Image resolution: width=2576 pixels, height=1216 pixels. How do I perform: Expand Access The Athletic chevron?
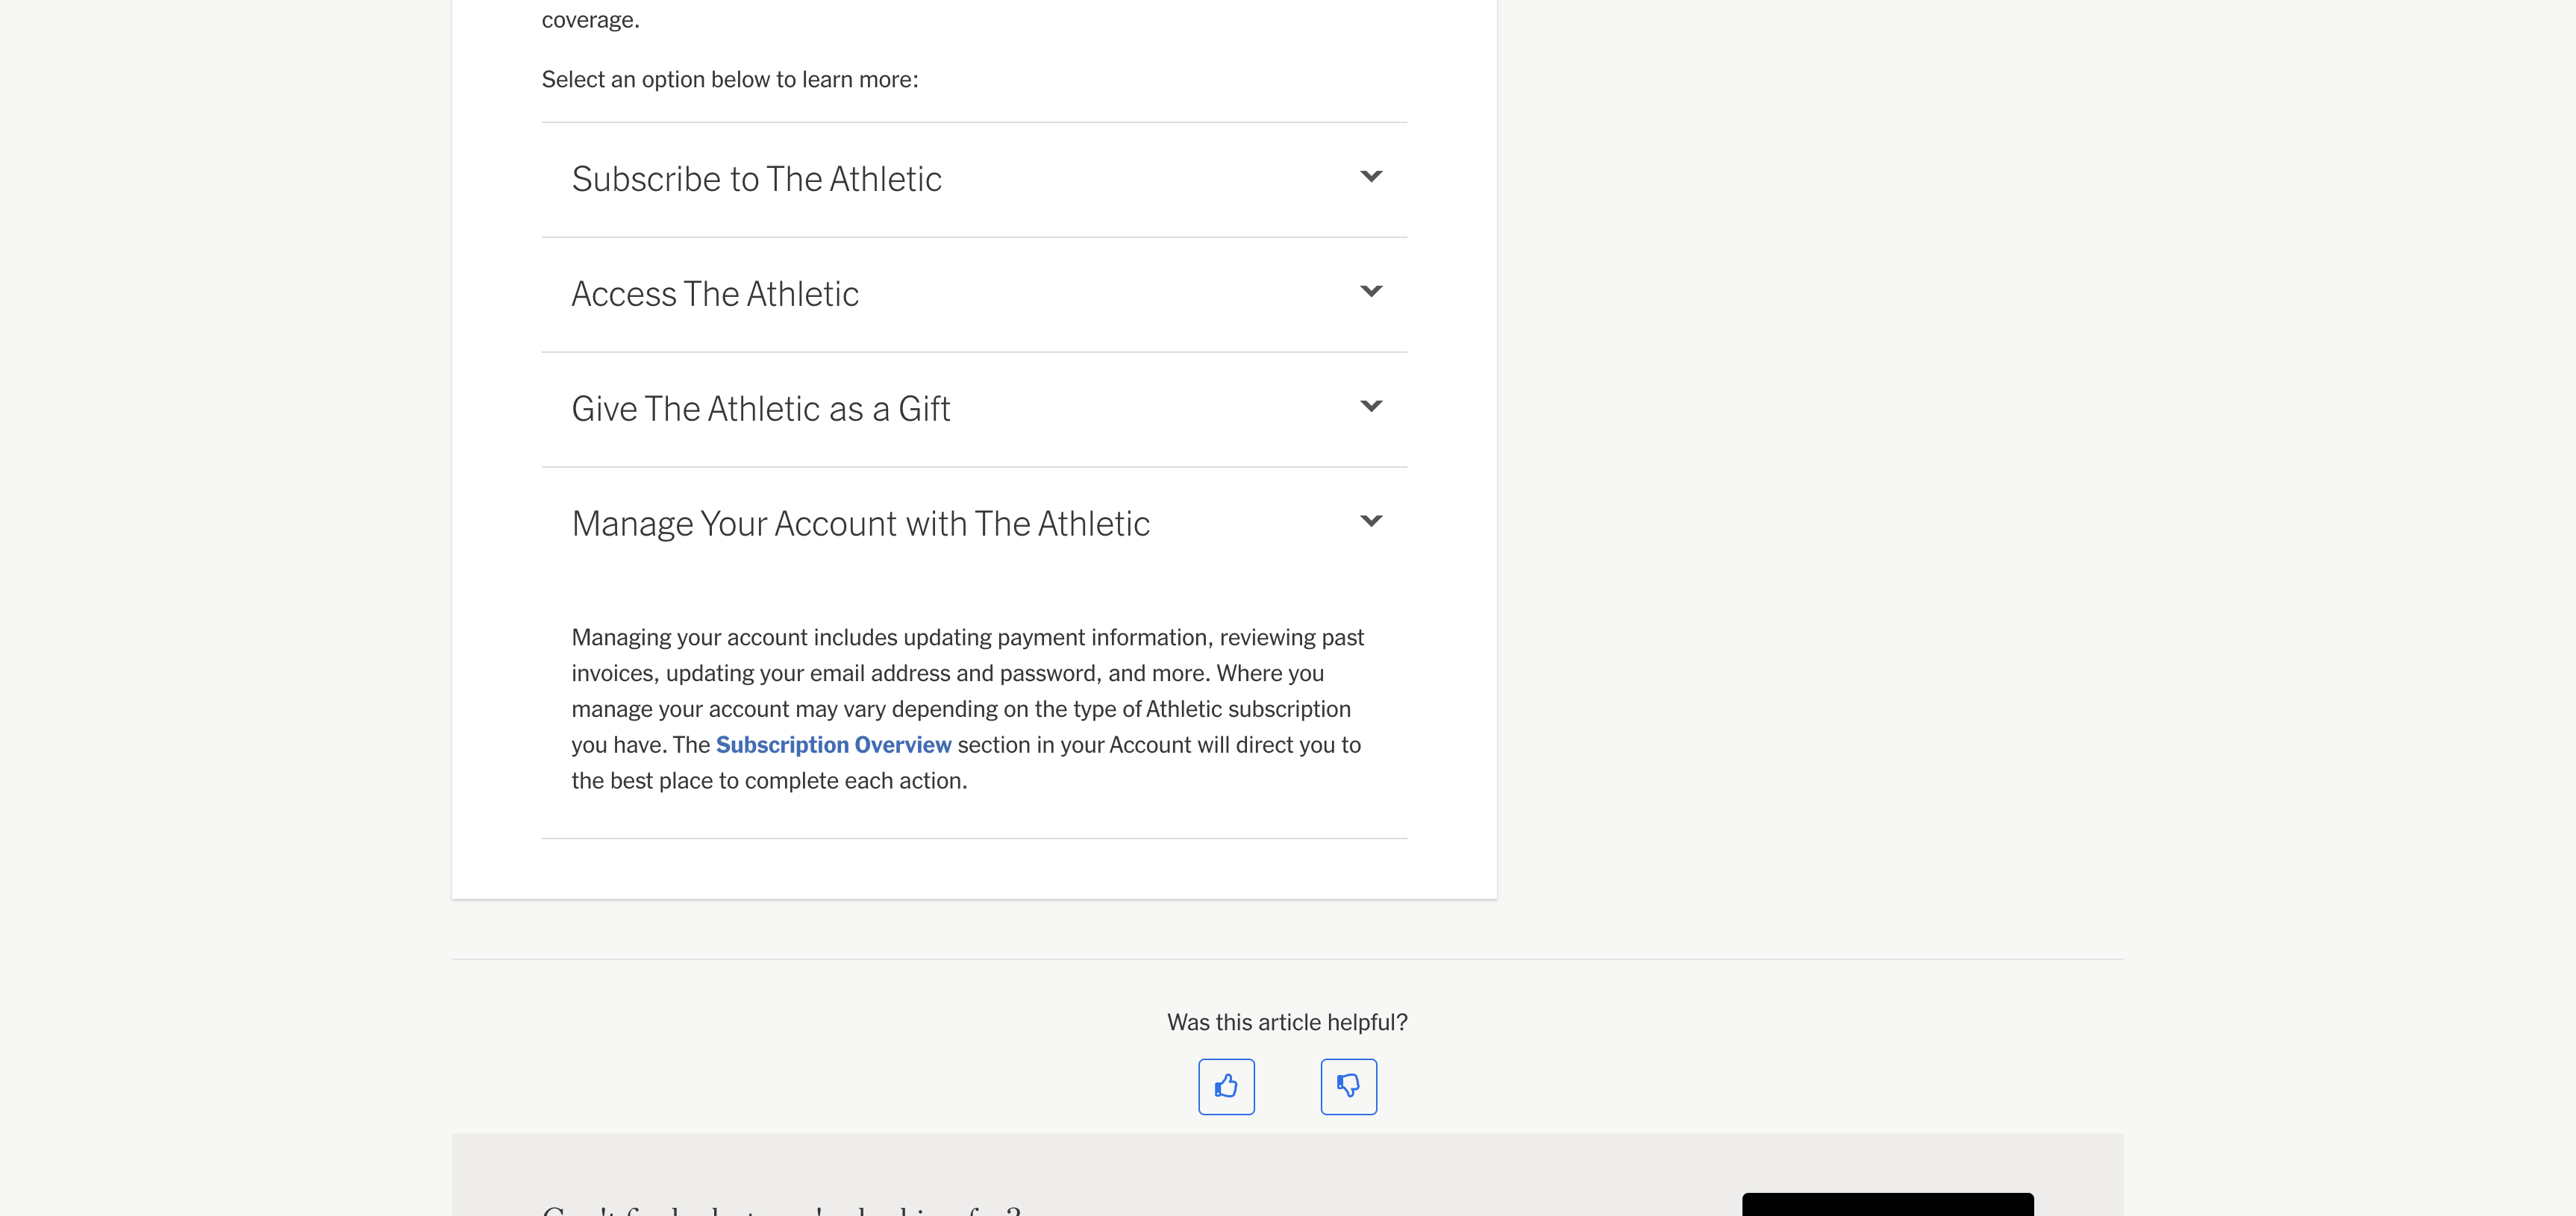point(1371,291)
